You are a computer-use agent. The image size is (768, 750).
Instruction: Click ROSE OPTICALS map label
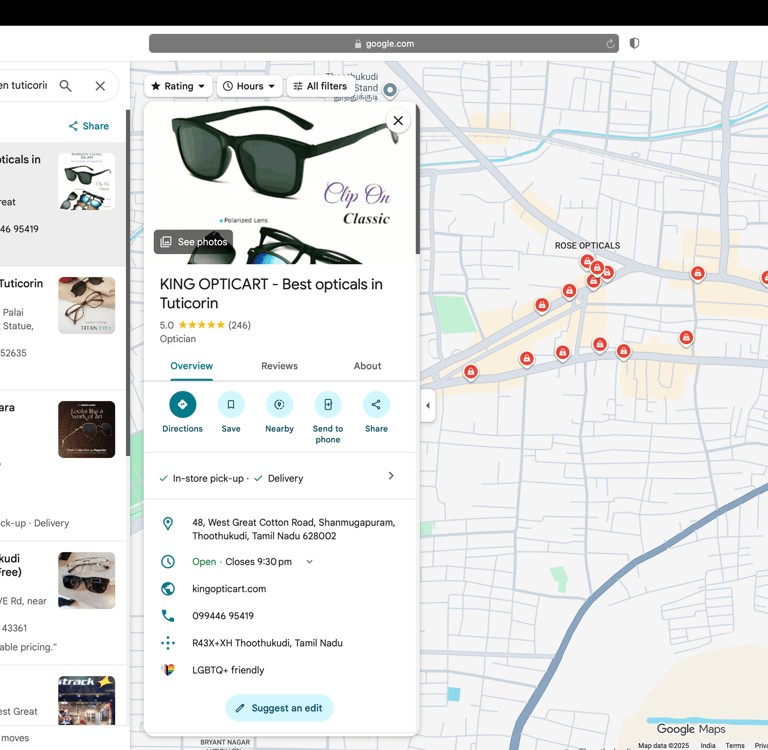tap(587, 245)
